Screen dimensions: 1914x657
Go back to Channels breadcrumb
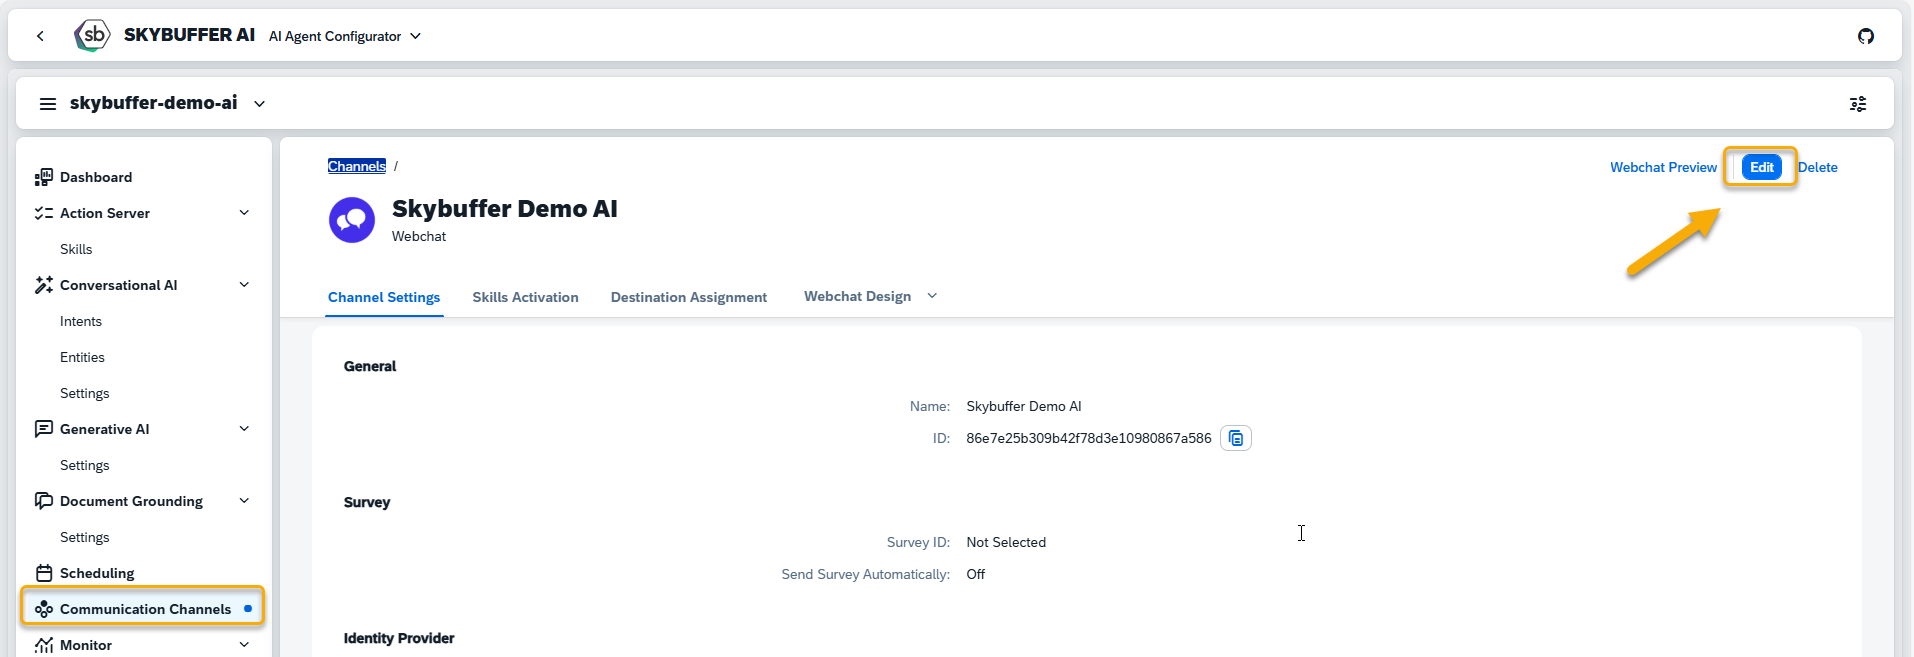tap(357, 166)
